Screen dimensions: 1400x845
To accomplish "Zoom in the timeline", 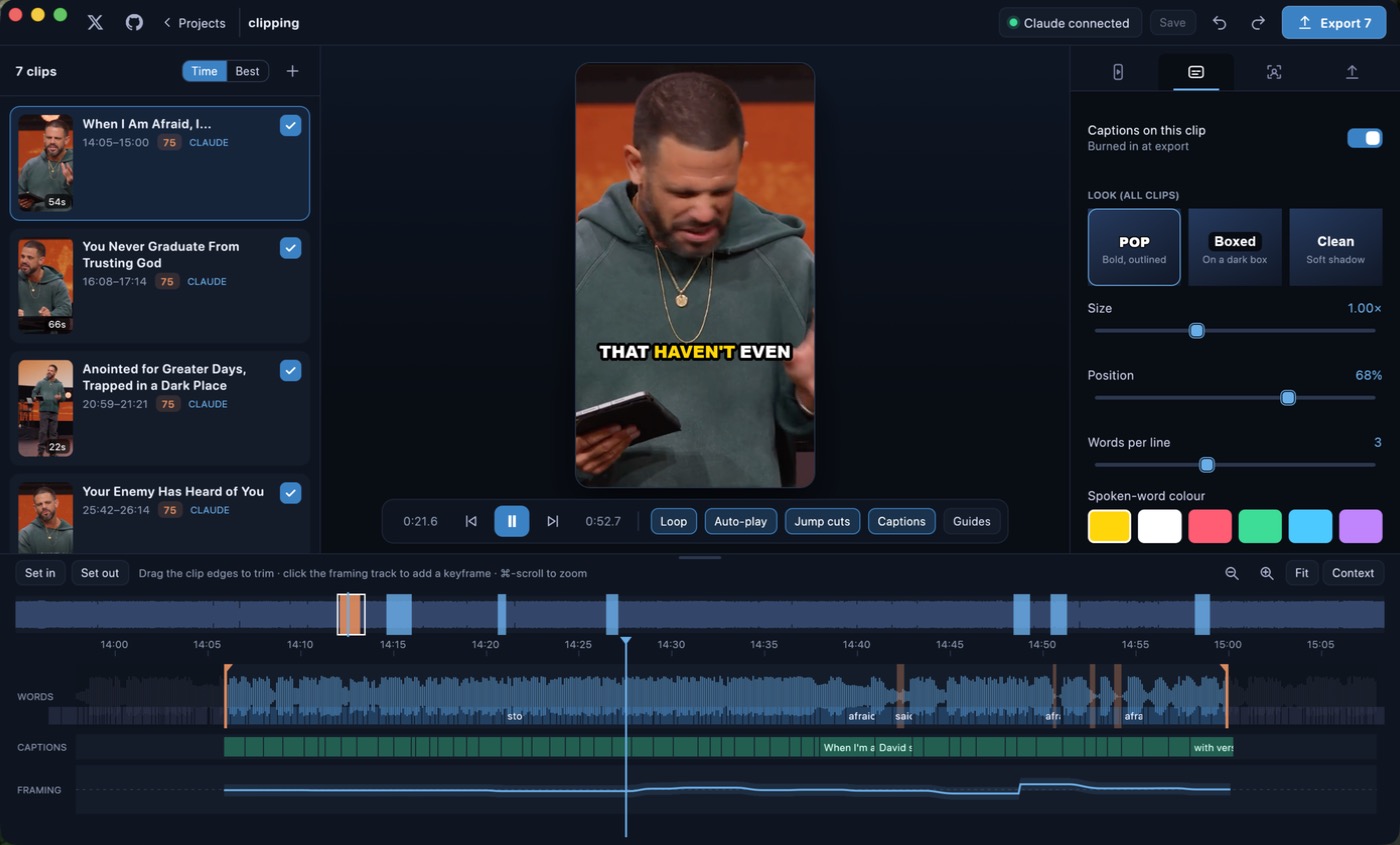I will (x=1266, y=573).
